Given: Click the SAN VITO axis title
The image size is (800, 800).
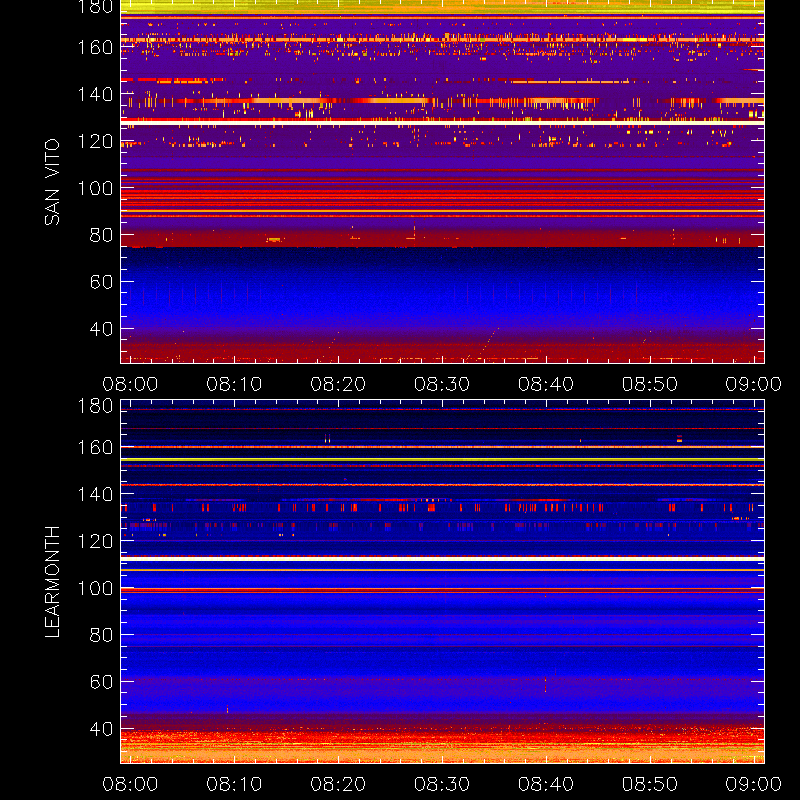Looking at the screenshot, I should (x=52, y=182).
